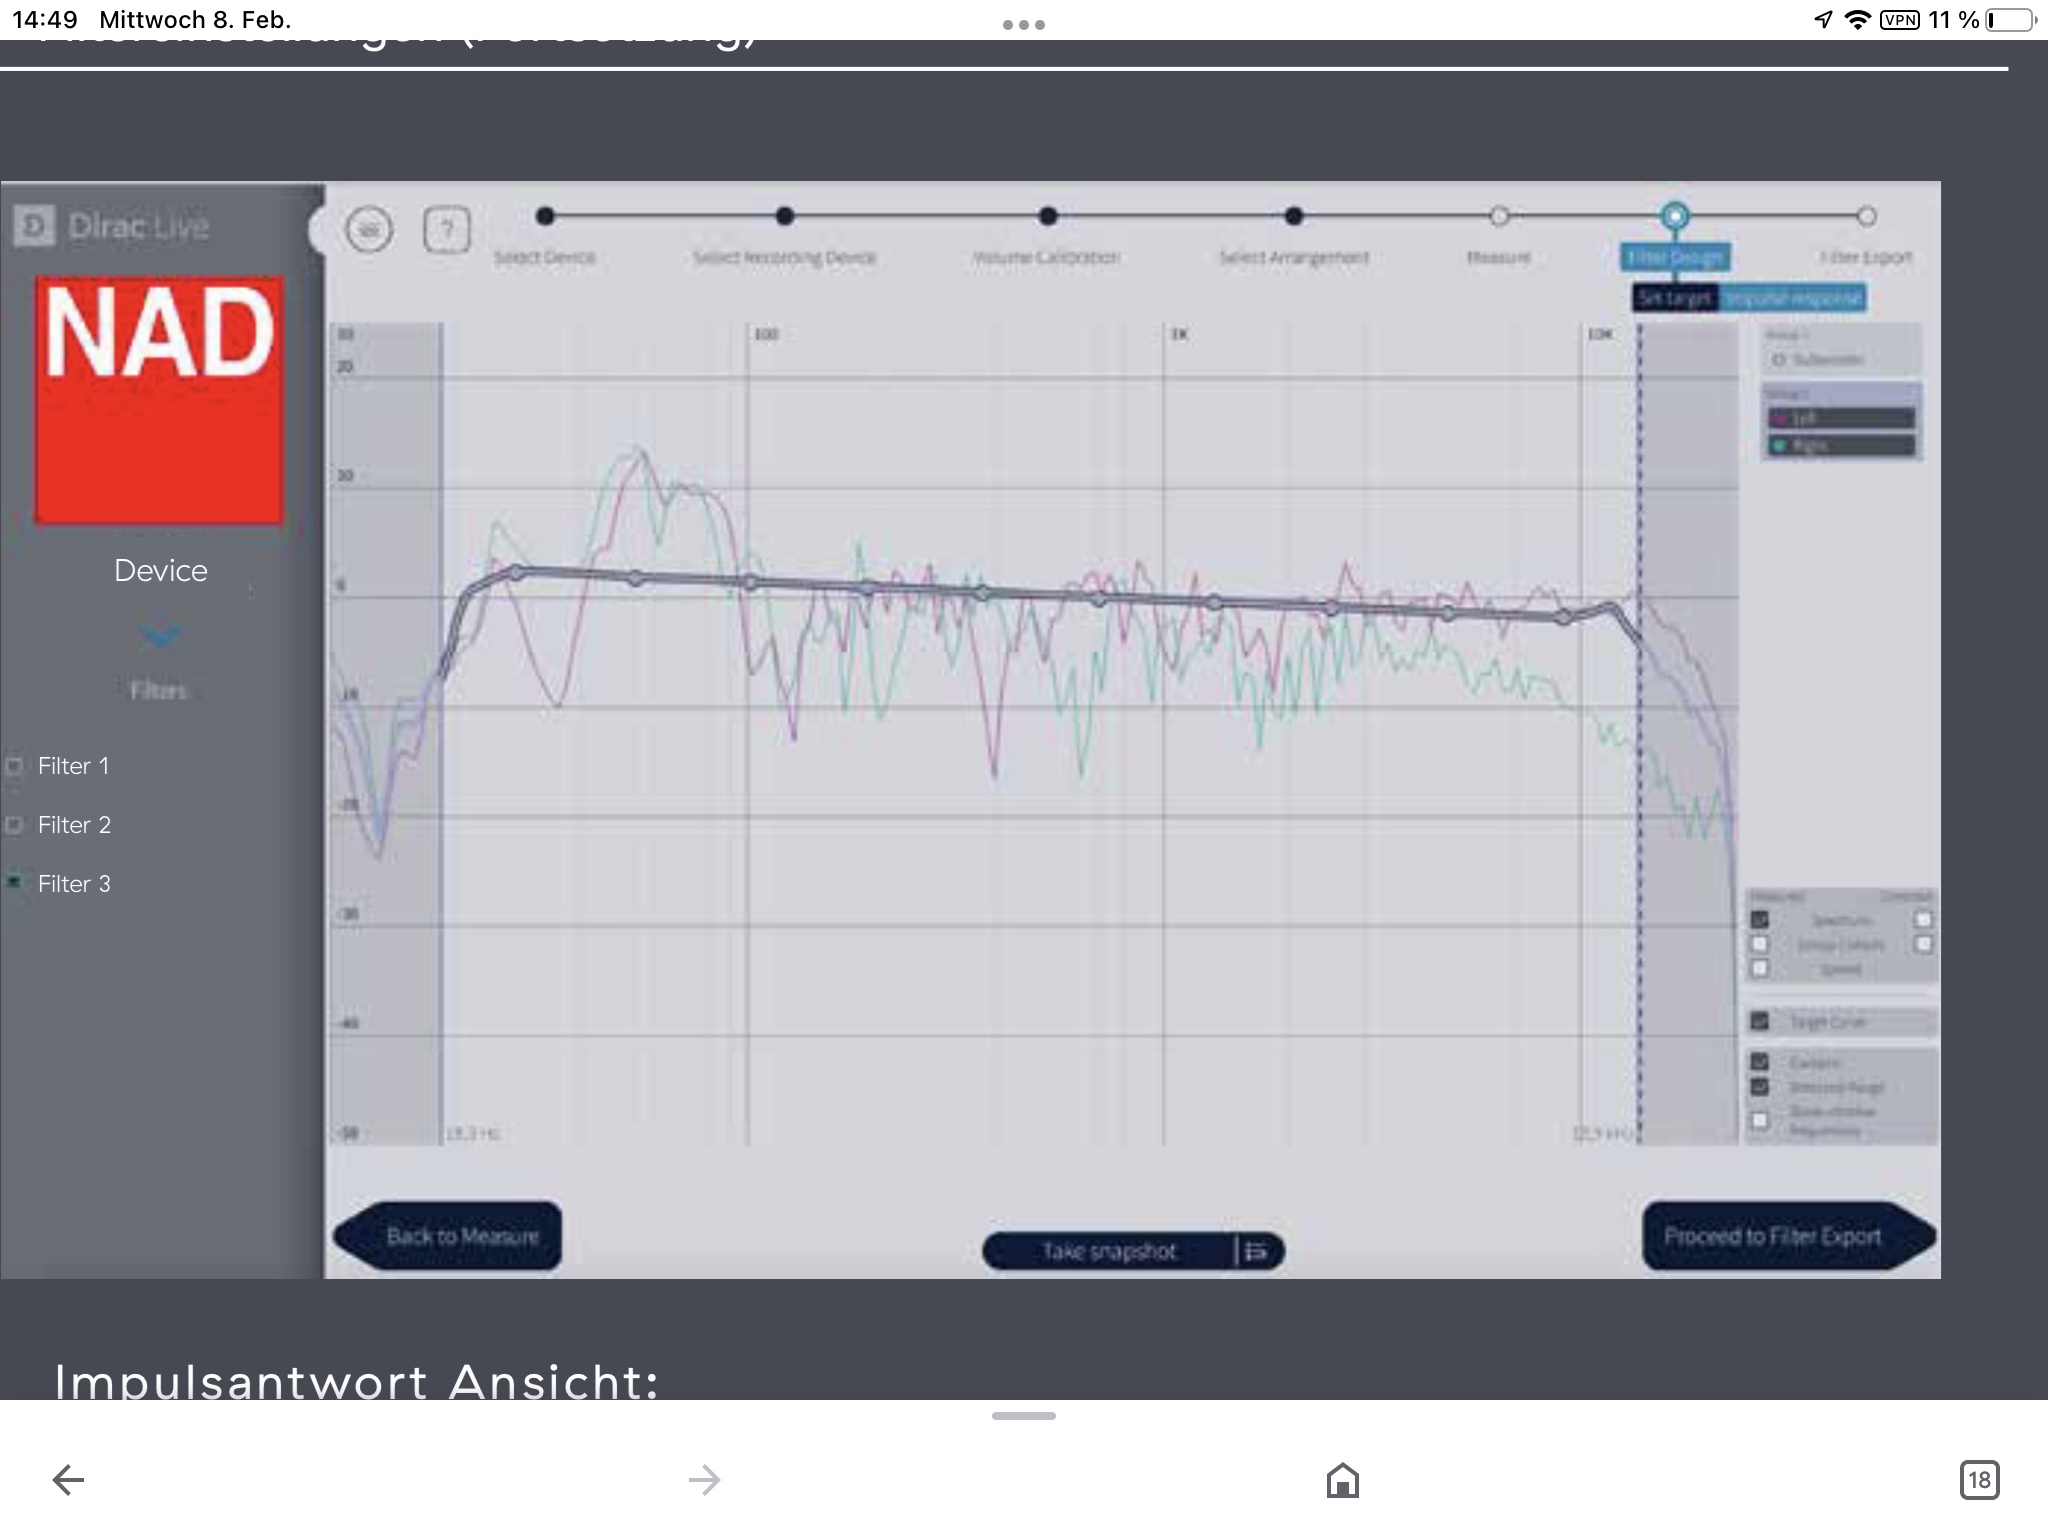The height and width of the screenshot is (1536, 2048).
Task: Tap the browser forward arrow
Action: (x=705, y=1479)
